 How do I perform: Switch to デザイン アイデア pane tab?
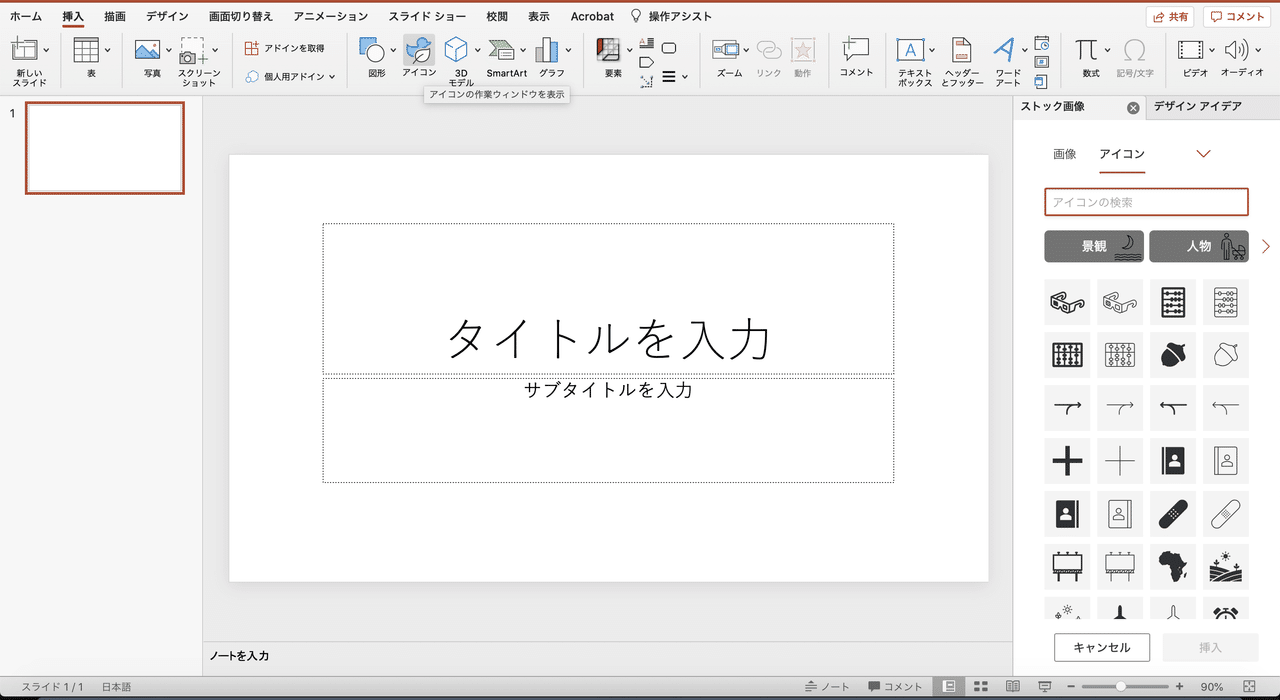(1197, 106)
